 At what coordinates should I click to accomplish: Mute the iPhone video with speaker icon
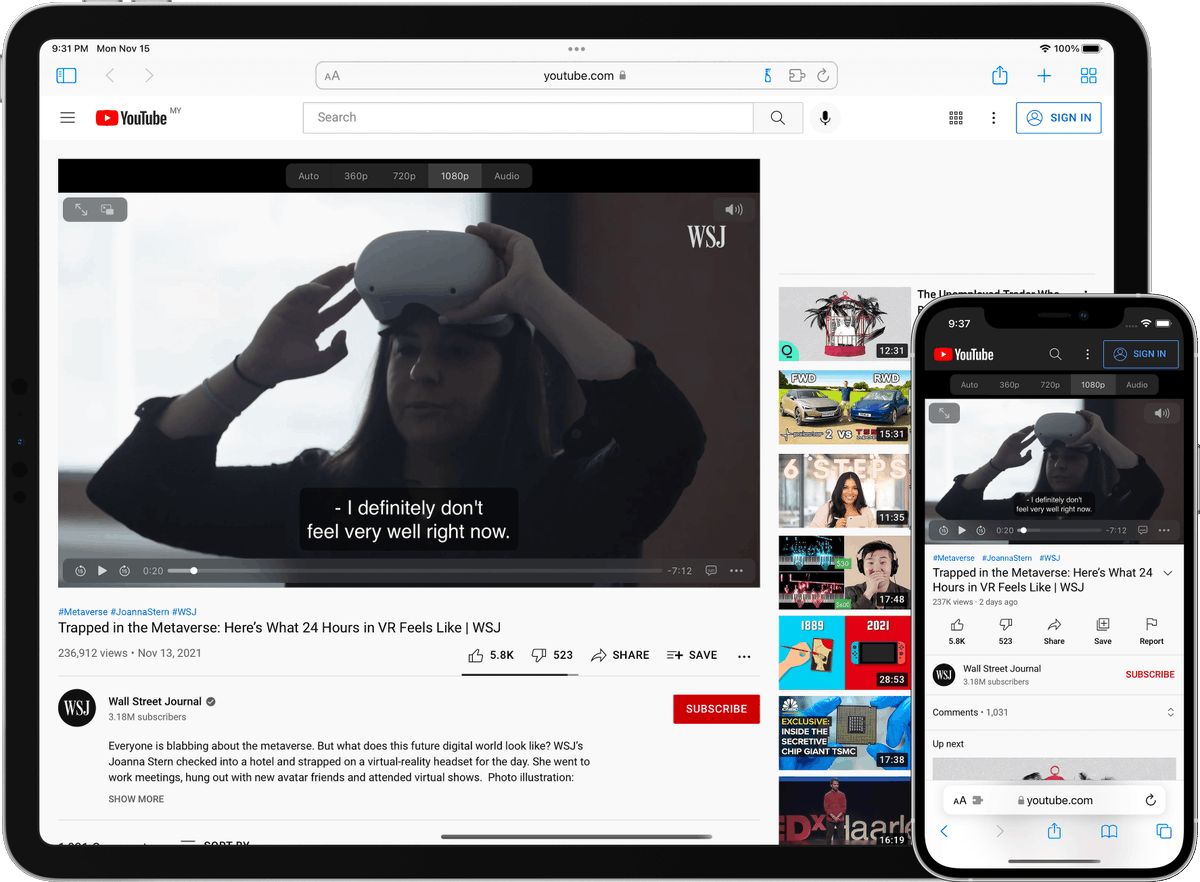[1161, 413]
